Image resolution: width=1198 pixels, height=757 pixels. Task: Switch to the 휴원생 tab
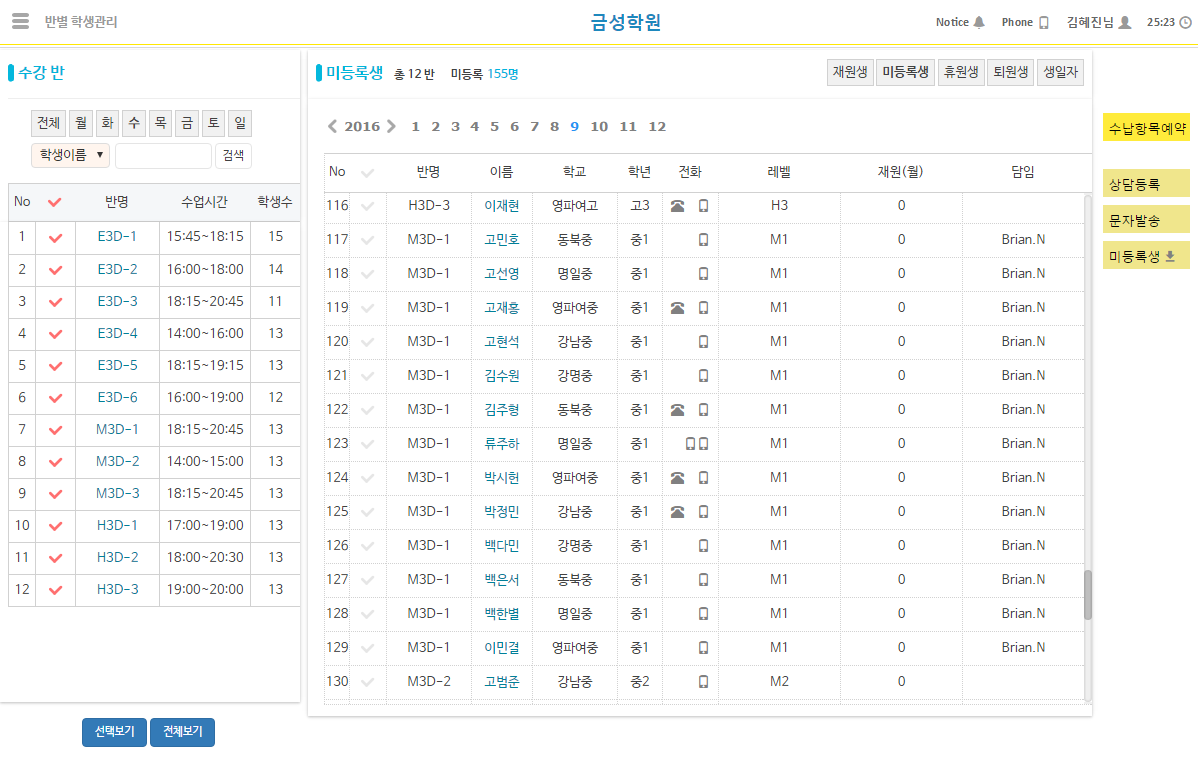[961, 73]
